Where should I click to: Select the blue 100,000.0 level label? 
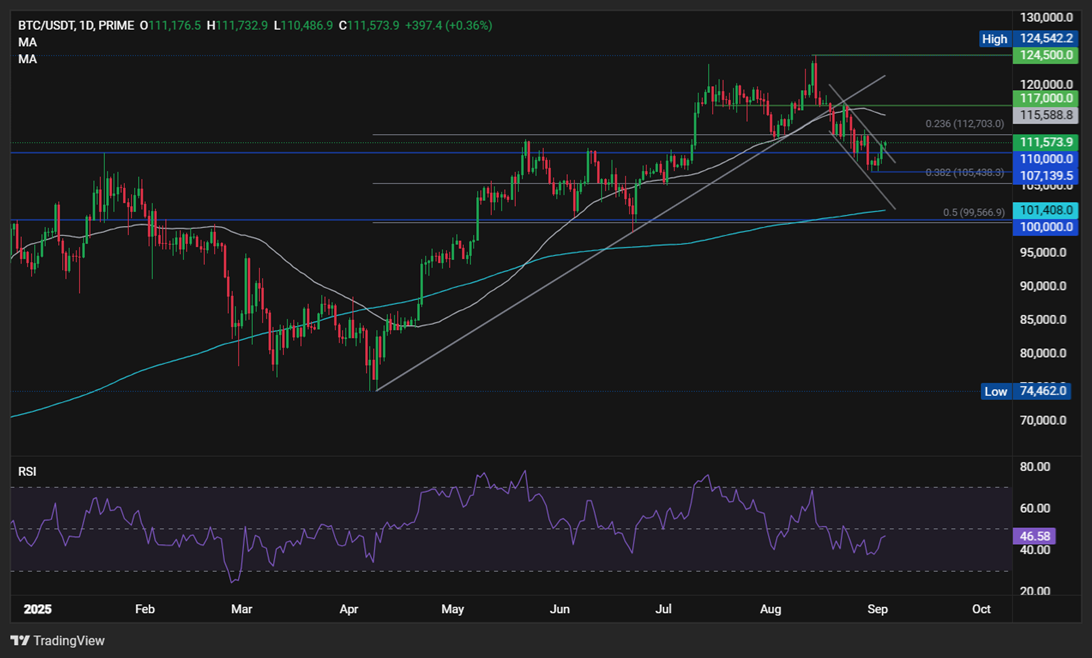click(1045, 227)
